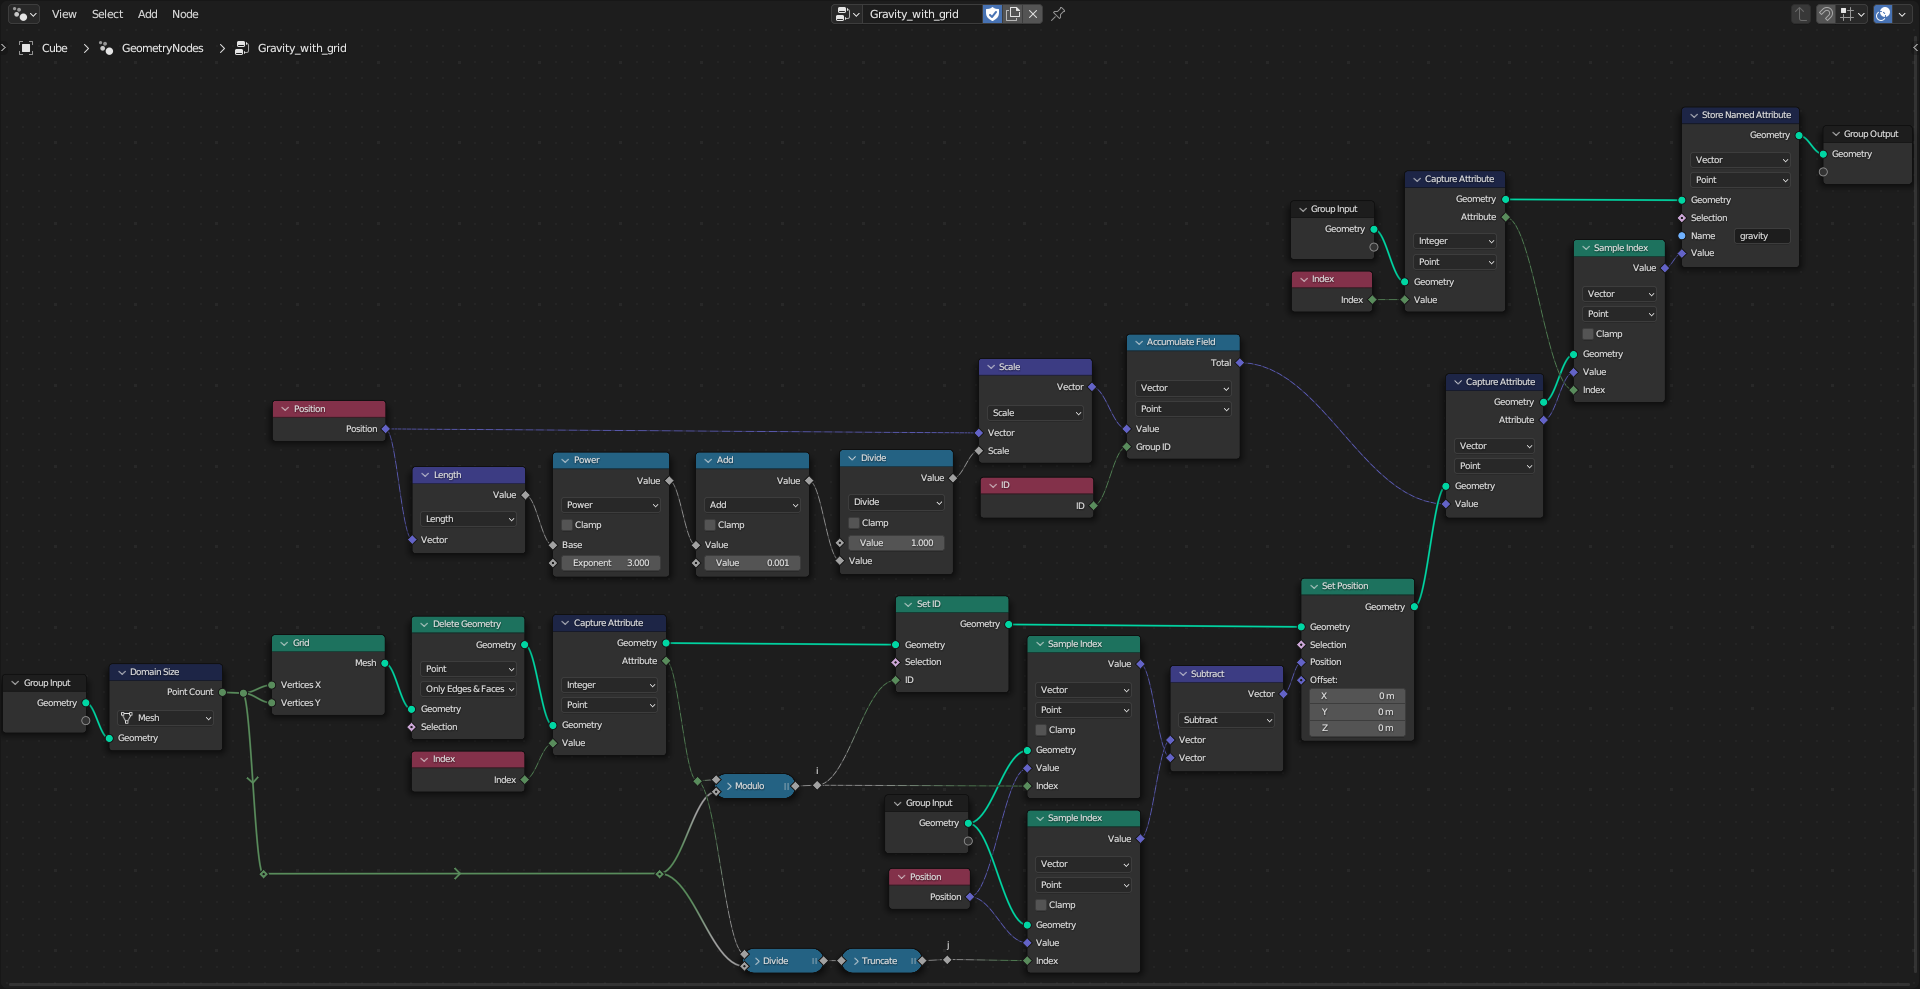Screen dimensions: 1920x989
Task: Collapse the Set Position node
Action: pyautogui.click(x=1313, y=586)
